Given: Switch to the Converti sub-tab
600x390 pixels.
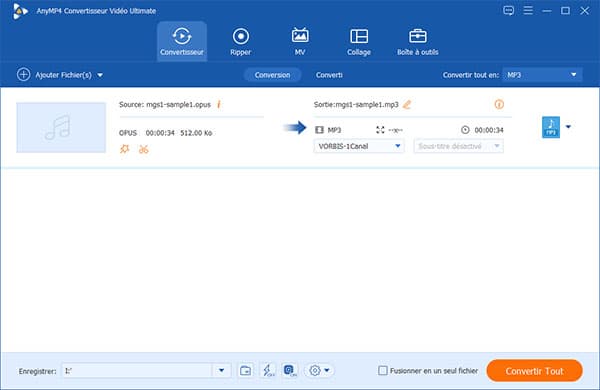Looking at the screenshot, I should 329,75.
